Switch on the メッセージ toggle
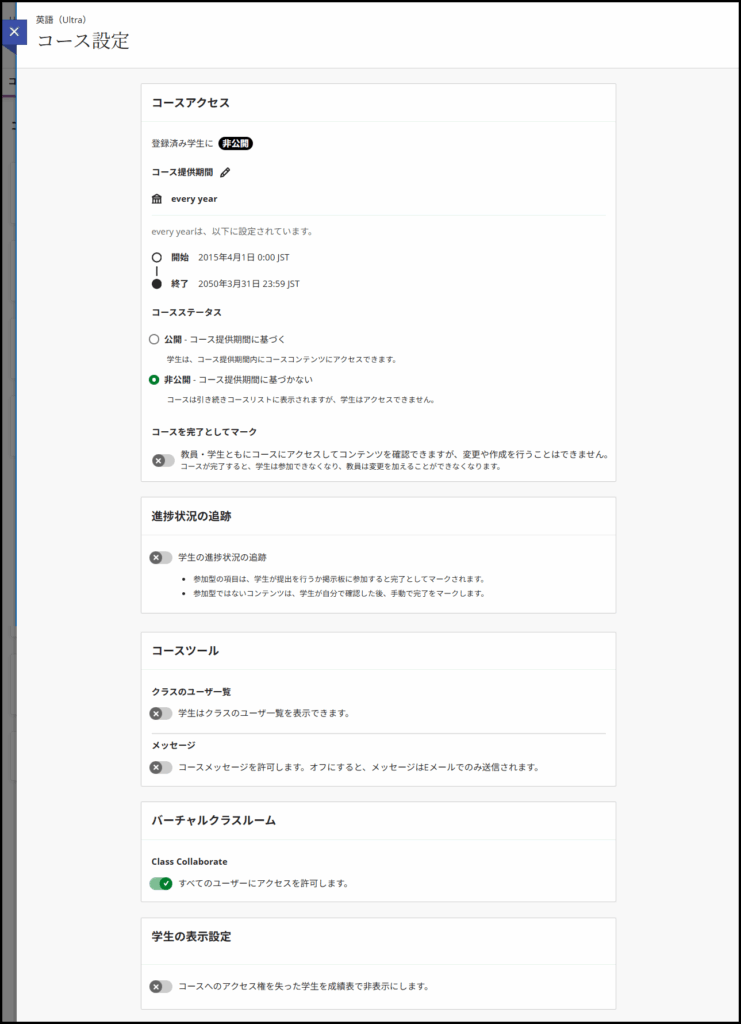The width and height of the screenshot is (741, 1024). [161, 767]
